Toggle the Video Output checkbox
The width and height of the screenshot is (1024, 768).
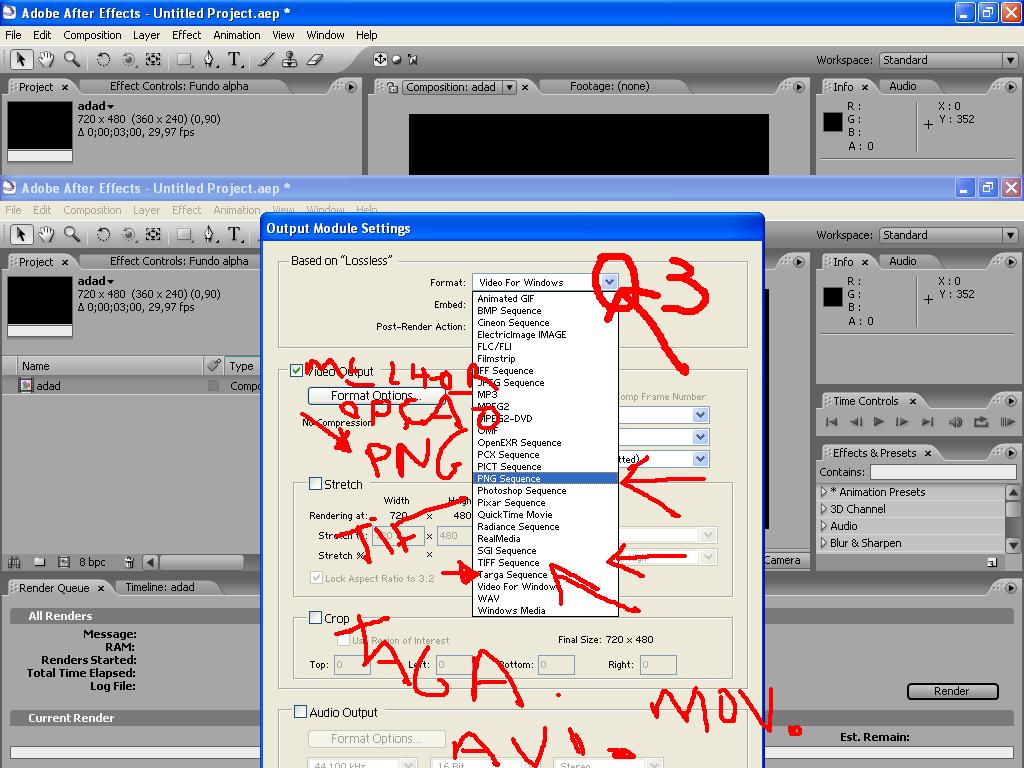pyautogui.click(x=296, y=371)
